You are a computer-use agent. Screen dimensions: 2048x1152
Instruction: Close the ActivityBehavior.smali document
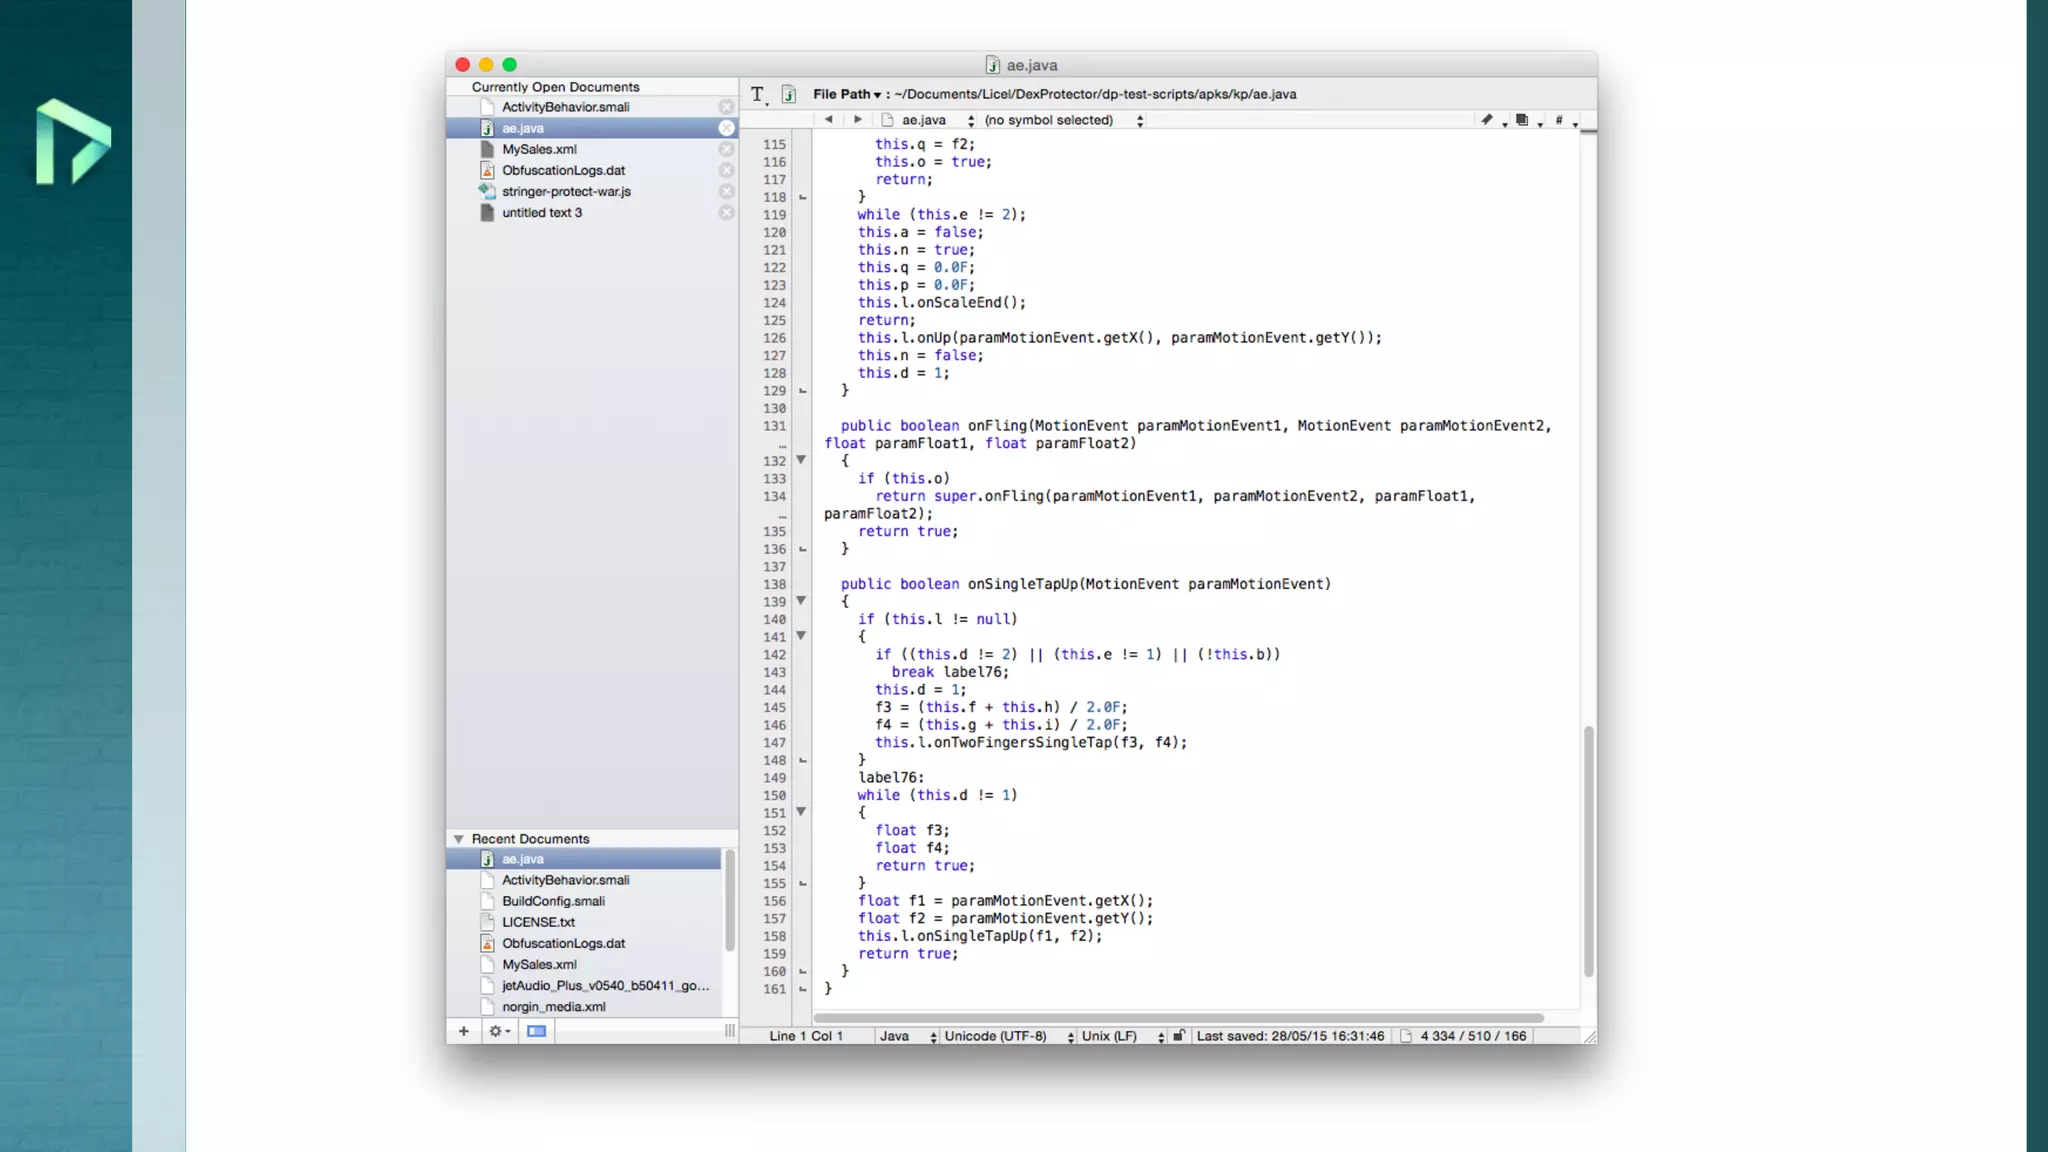tap(726, 107)
